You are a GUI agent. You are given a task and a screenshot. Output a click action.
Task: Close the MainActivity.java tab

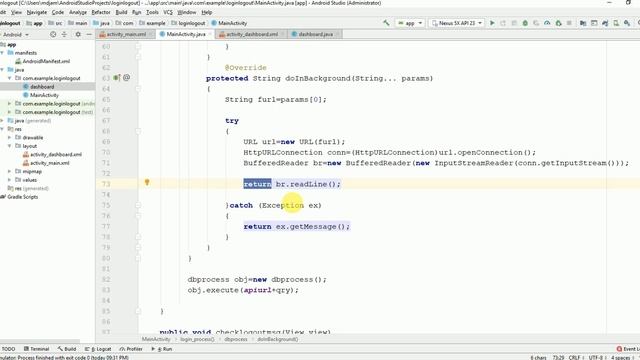coord(211,34)
